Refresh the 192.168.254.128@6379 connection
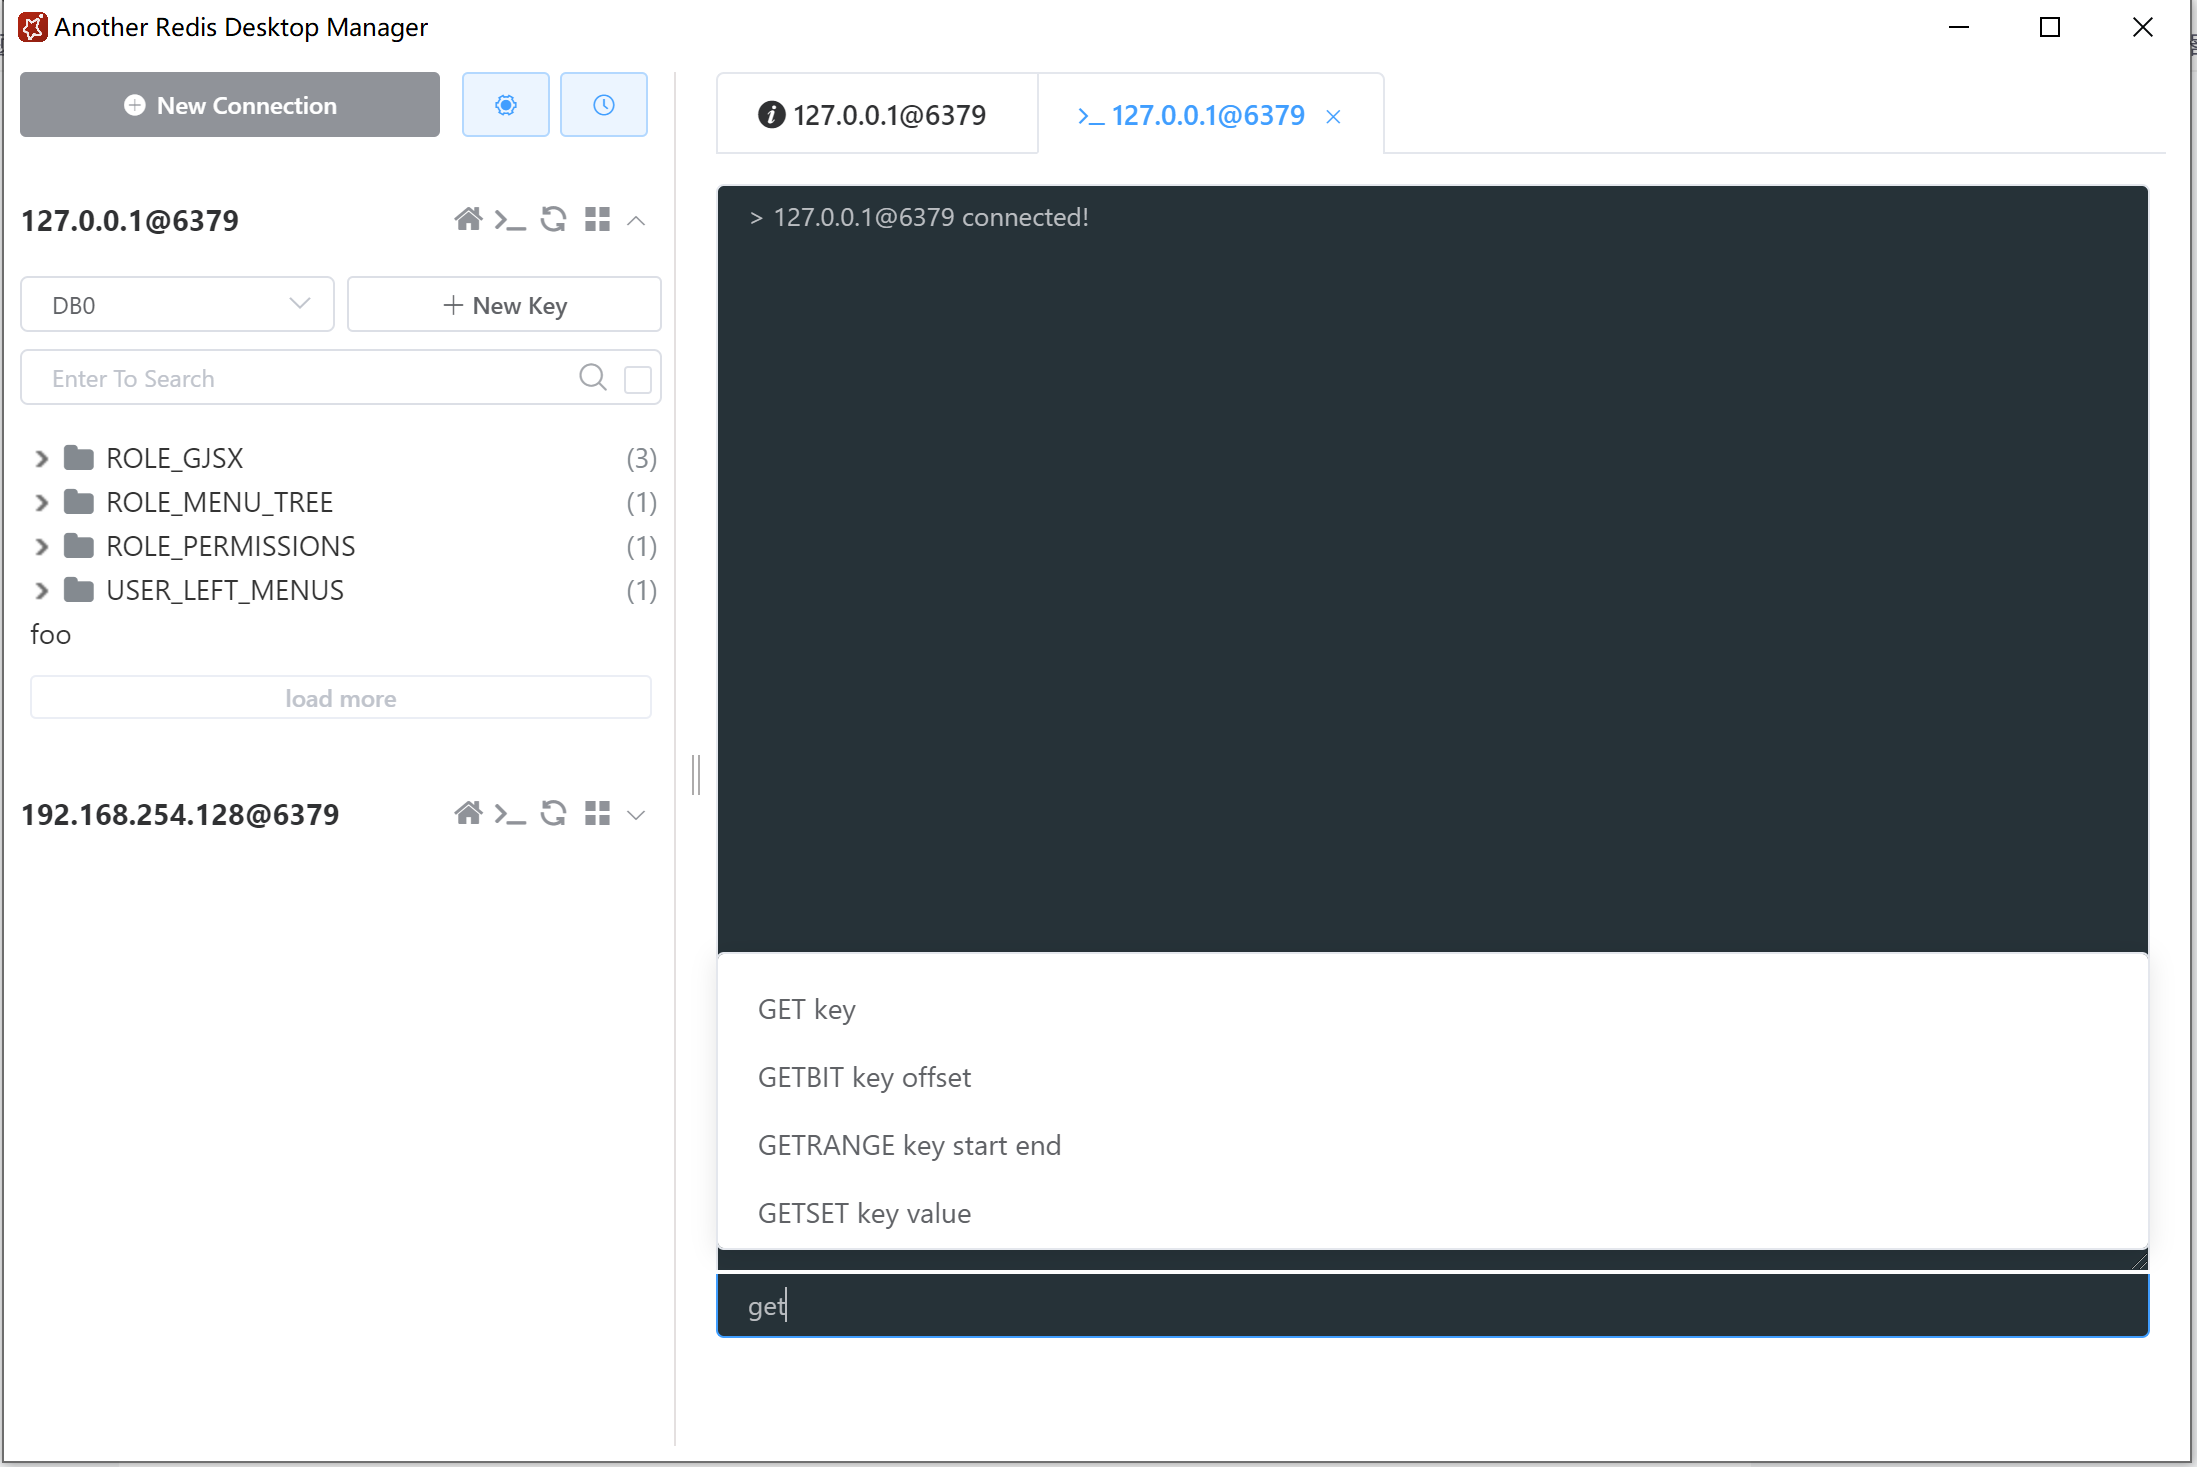Viewport: 2197px width, 1467px height. tap(553, 813)
